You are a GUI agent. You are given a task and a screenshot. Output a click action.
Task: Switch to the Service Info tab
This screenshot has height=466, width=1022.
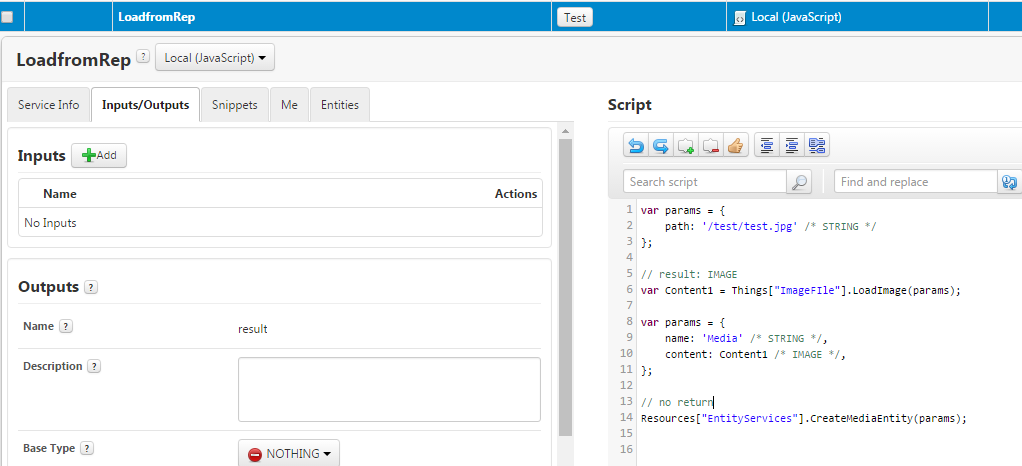49,104
